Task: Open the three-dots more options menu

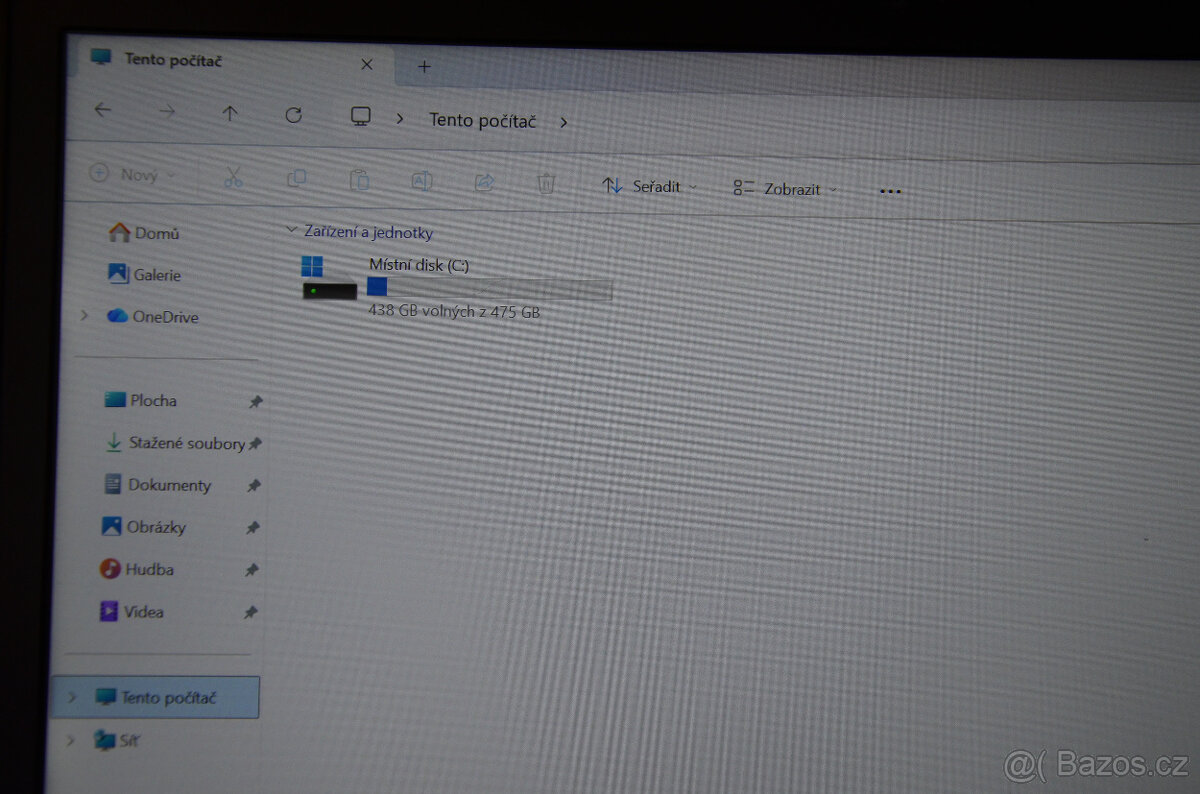Action: (890, 191)
